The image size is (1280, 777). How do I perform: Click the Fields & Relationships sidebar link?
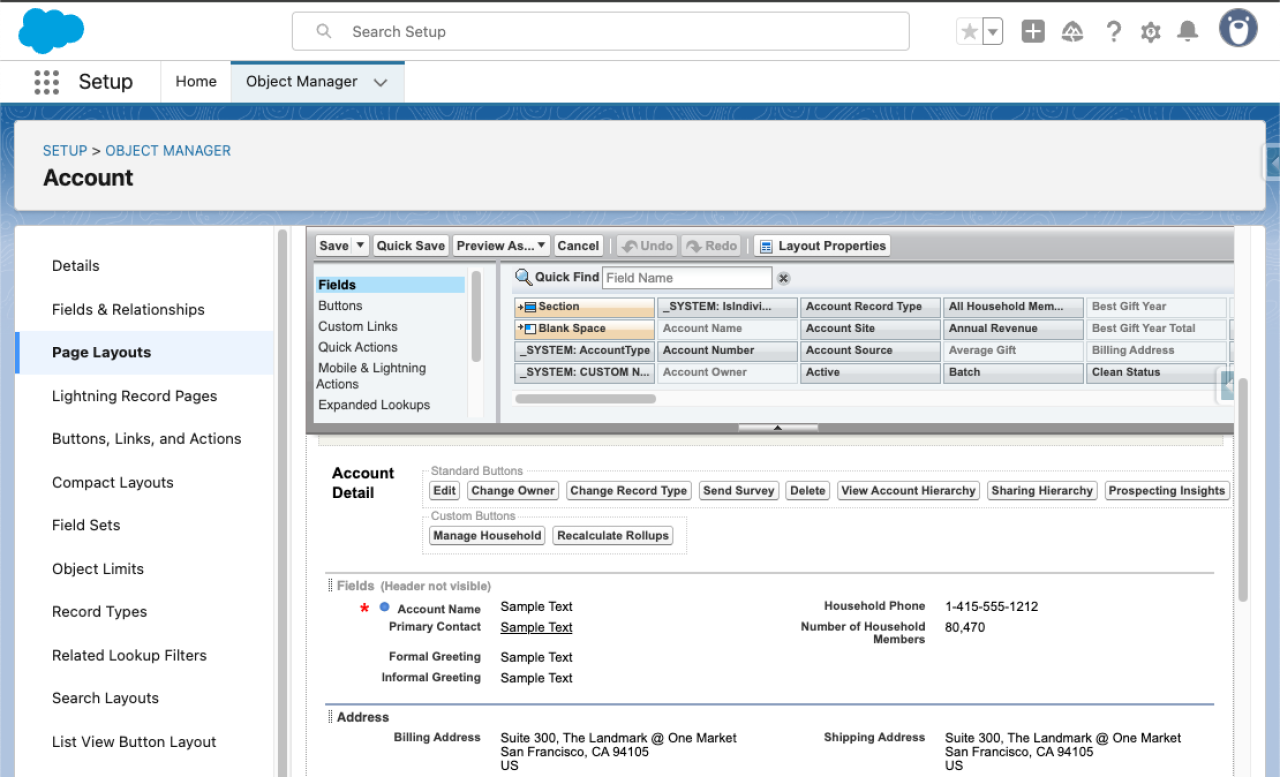tap(128, 309)
